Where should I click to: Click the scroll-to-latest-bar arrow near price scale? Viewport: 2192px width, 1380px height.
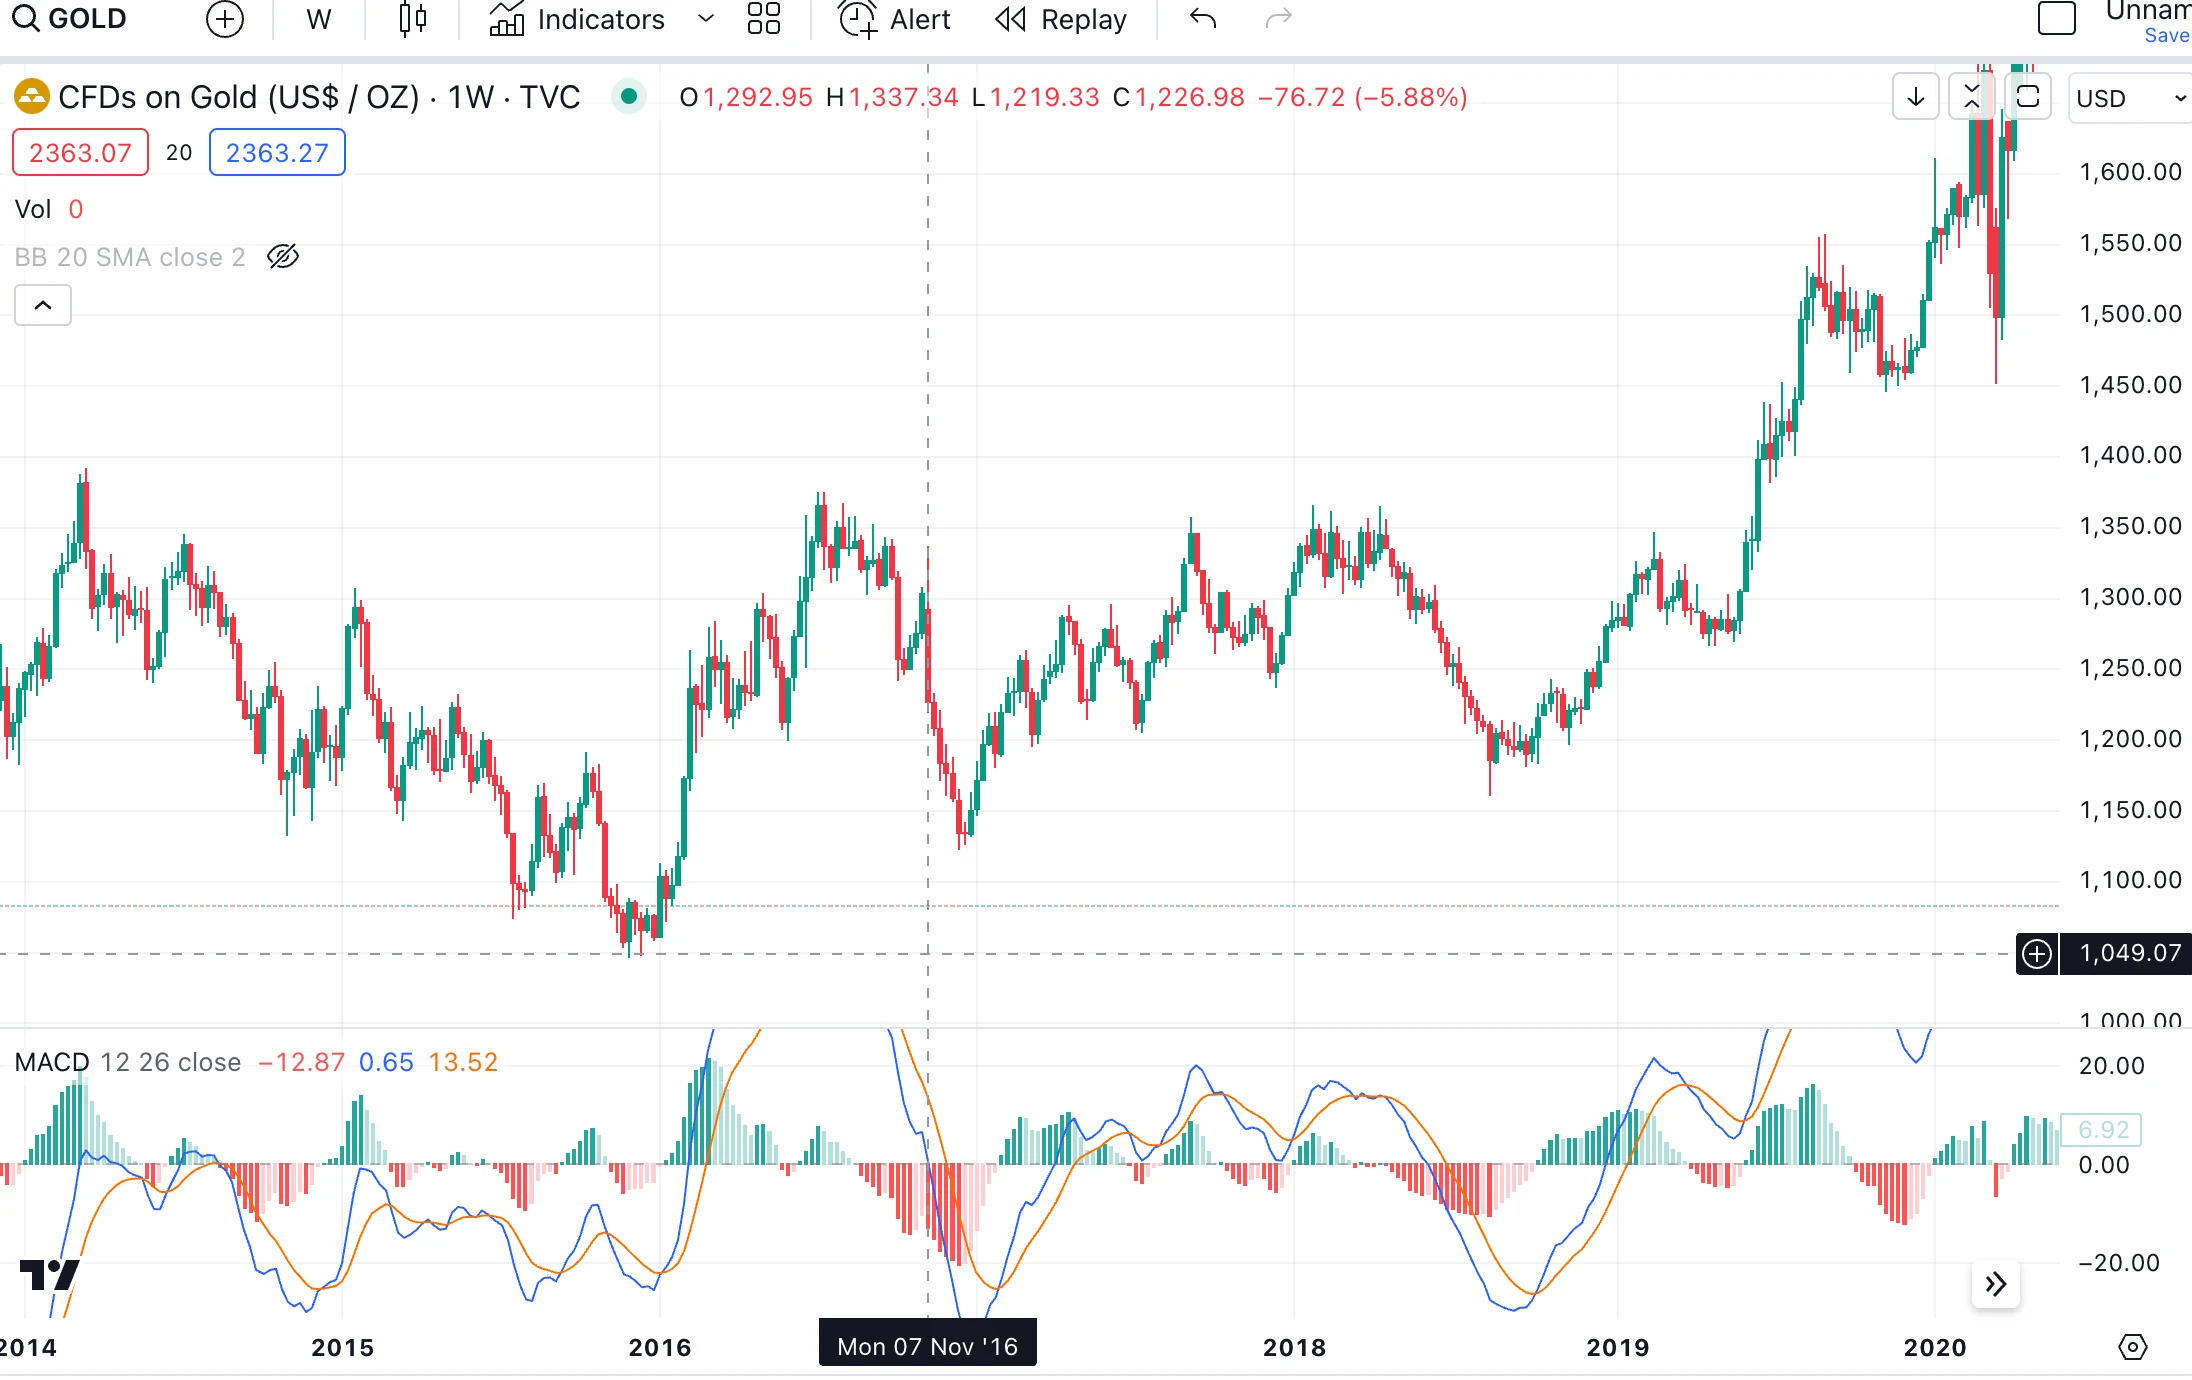coord(1915,97)
